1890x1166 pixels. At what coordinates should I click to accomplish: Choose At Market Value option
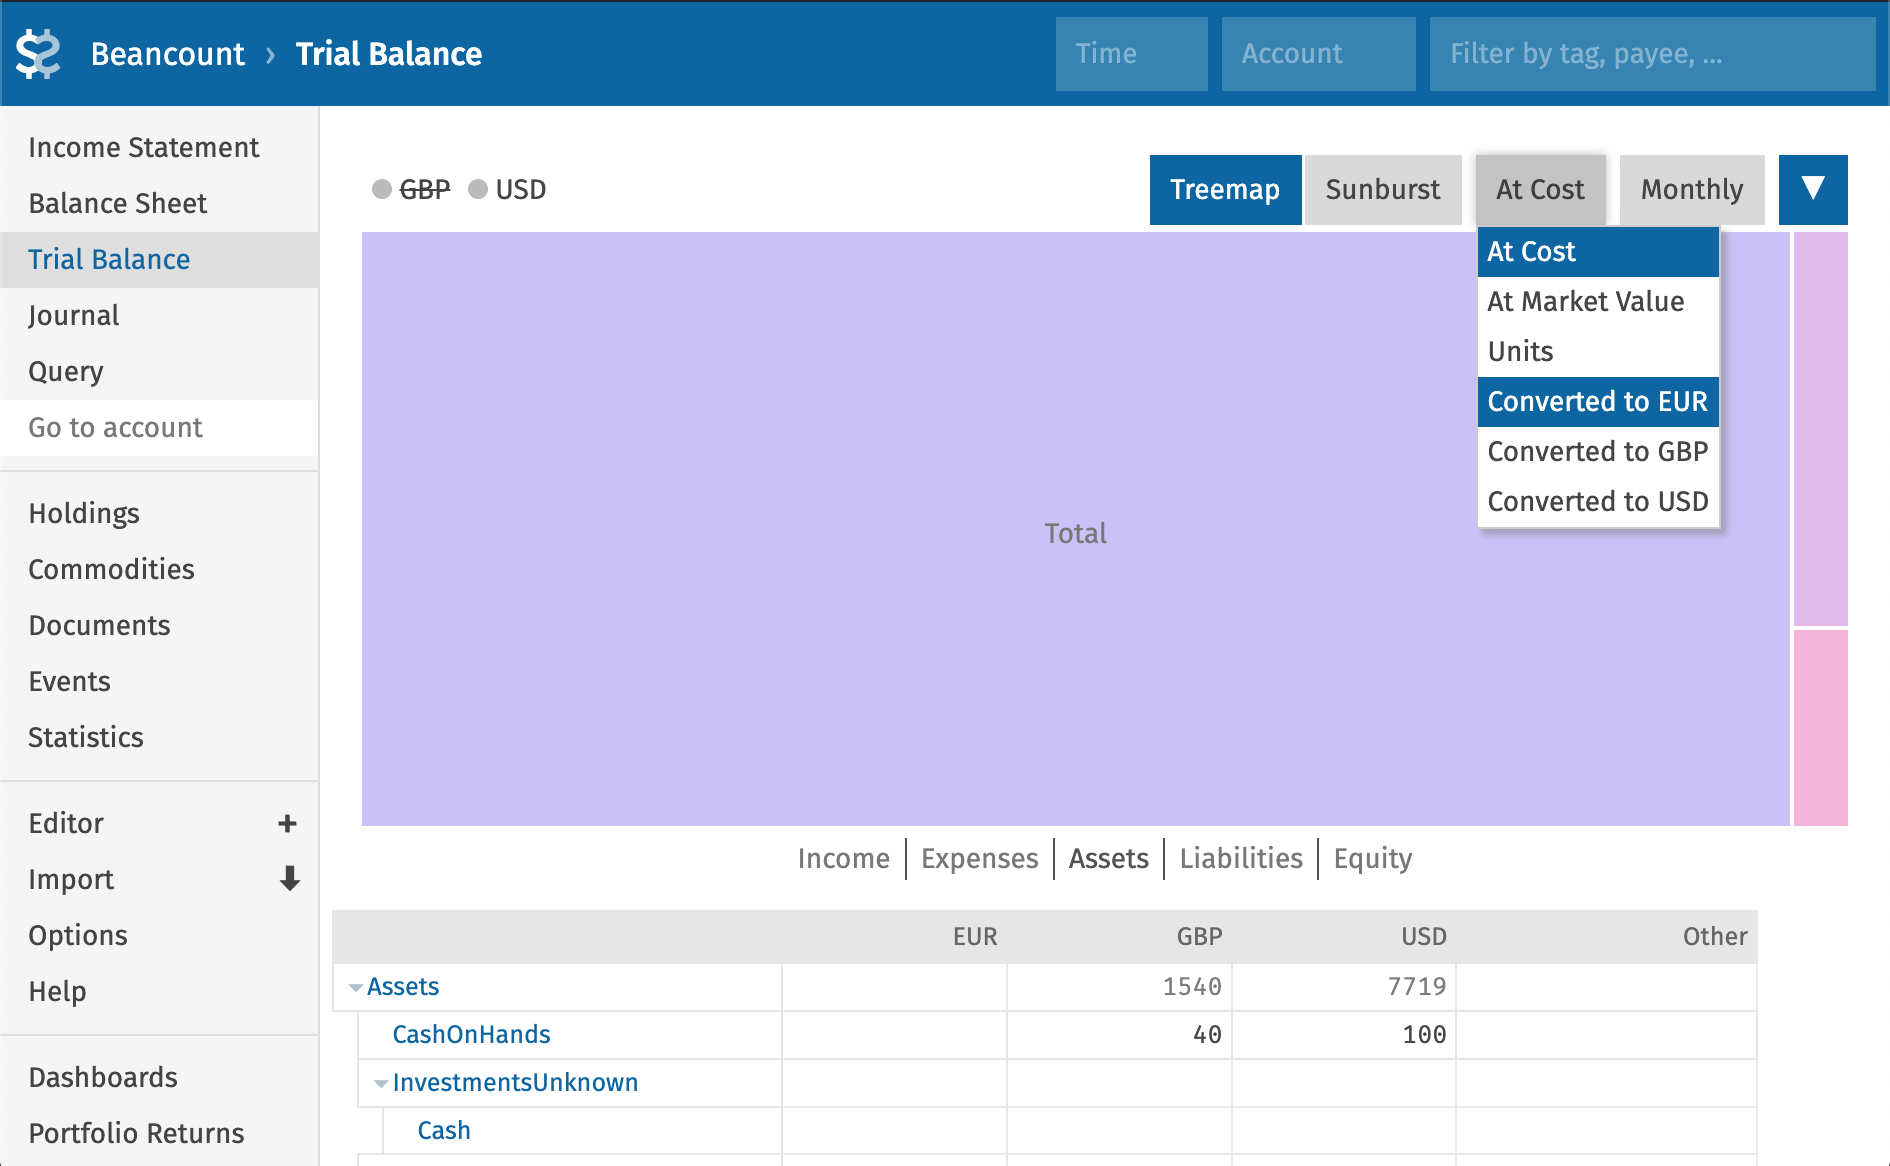(1598, 302)
